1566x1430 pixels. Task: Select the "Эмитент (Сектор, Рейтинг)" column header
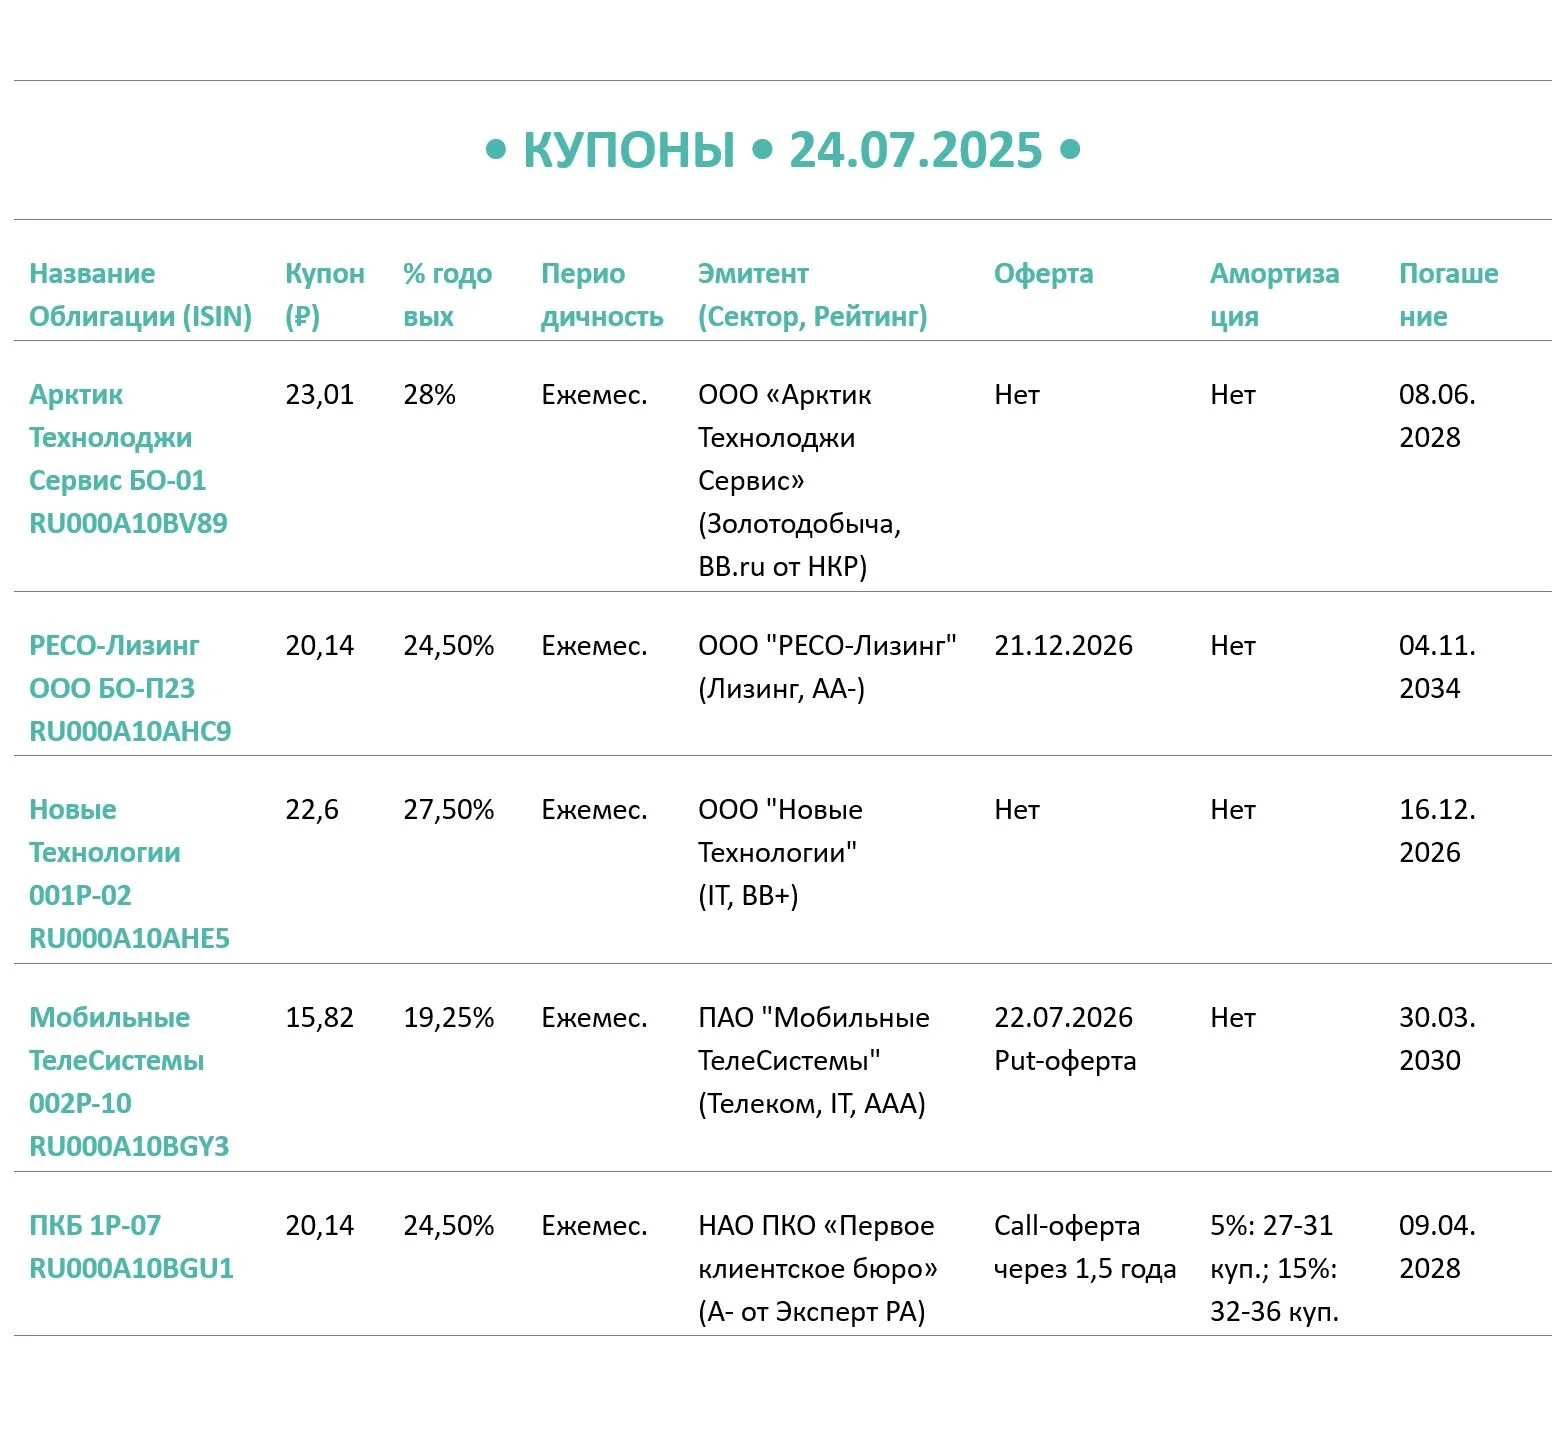[x=812, y=295]
